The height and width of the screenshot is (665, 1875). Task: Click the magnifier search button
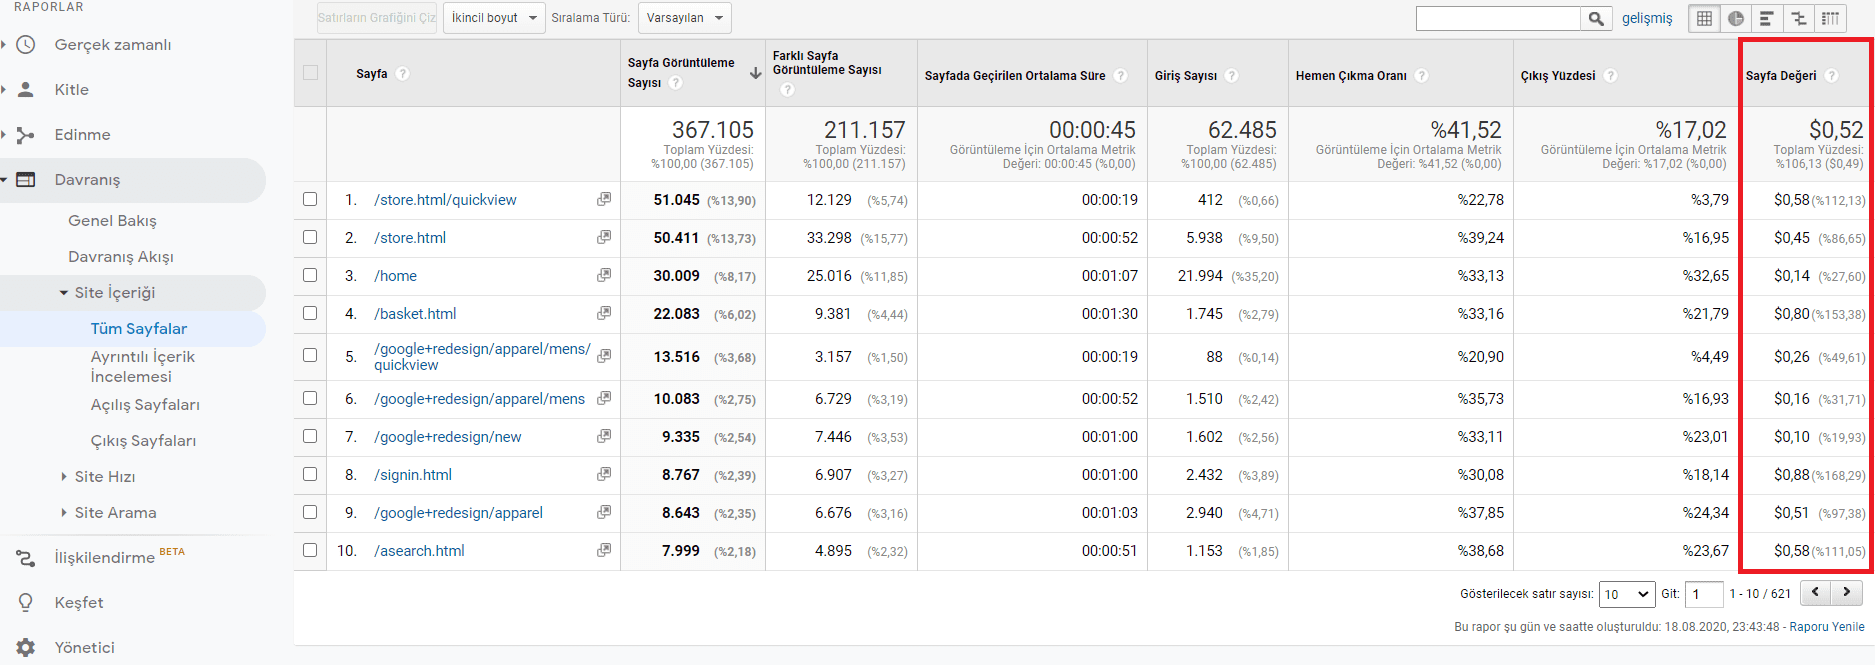(1596, 18)
